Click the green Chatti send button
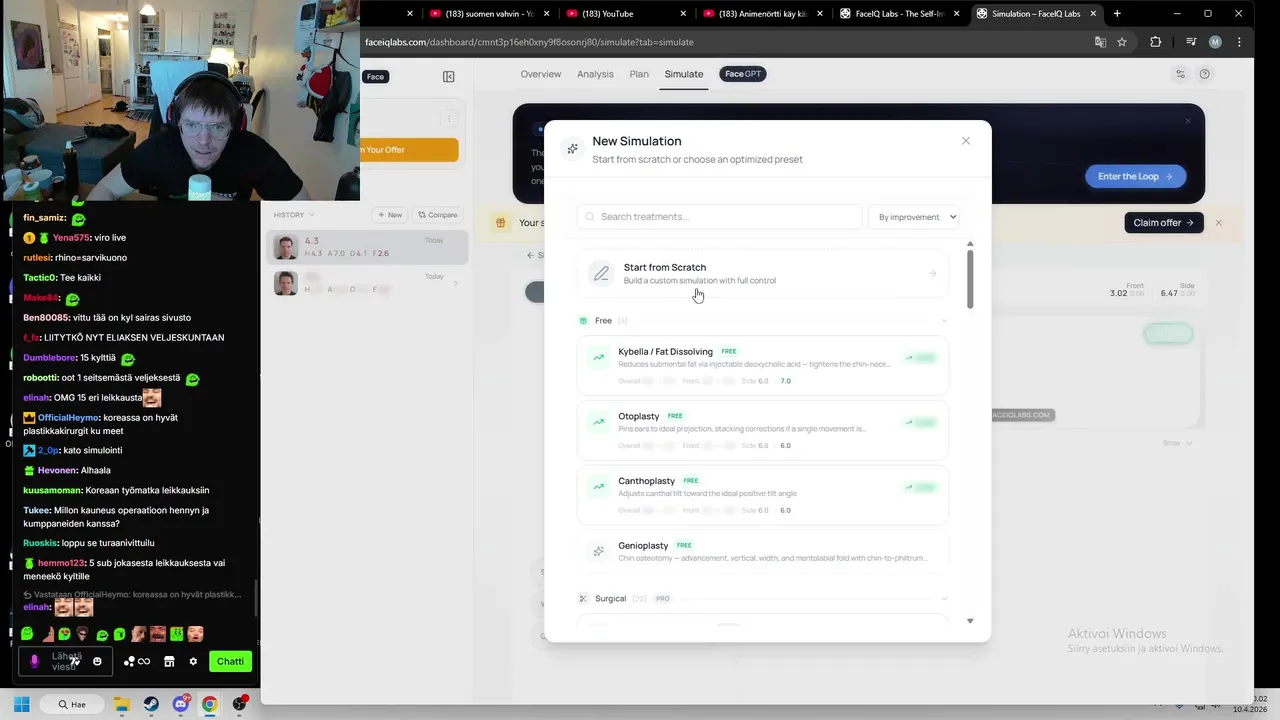This screenshot has width=1280, height=720. pyautogui.click(x=230, y=661)
